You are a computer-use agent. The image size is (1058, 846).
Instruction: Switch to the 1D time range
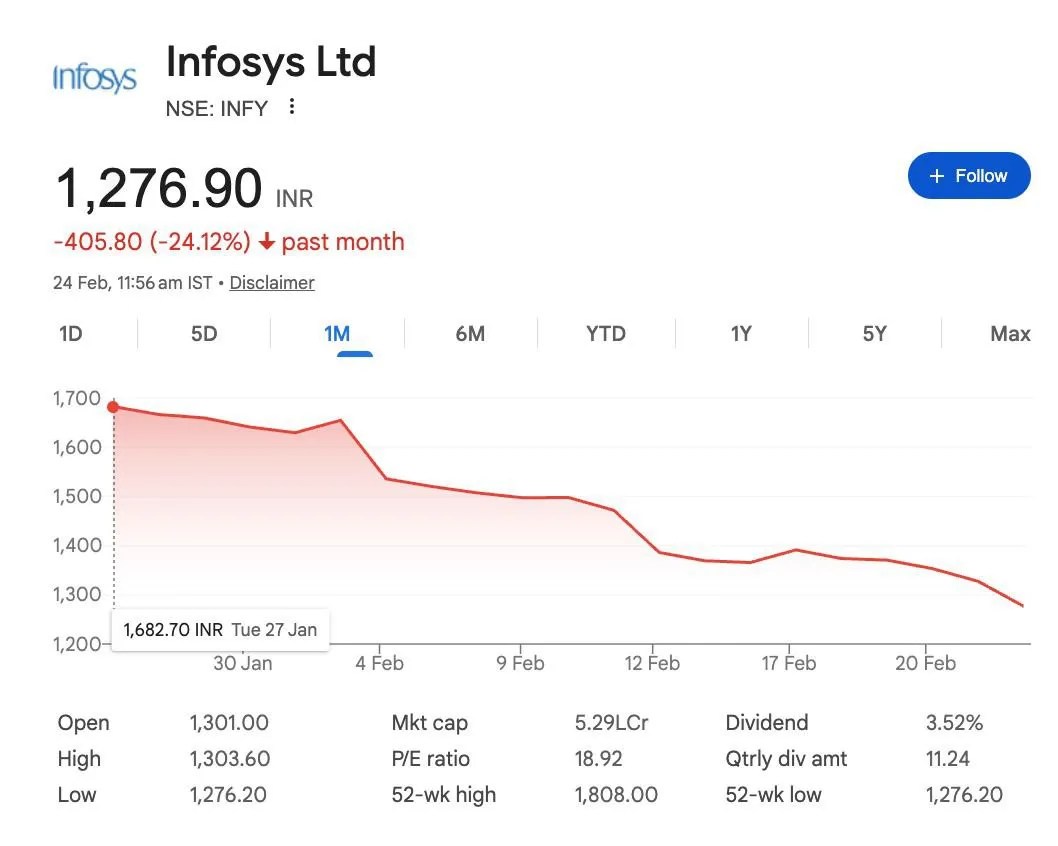click(x=69, y=333)
